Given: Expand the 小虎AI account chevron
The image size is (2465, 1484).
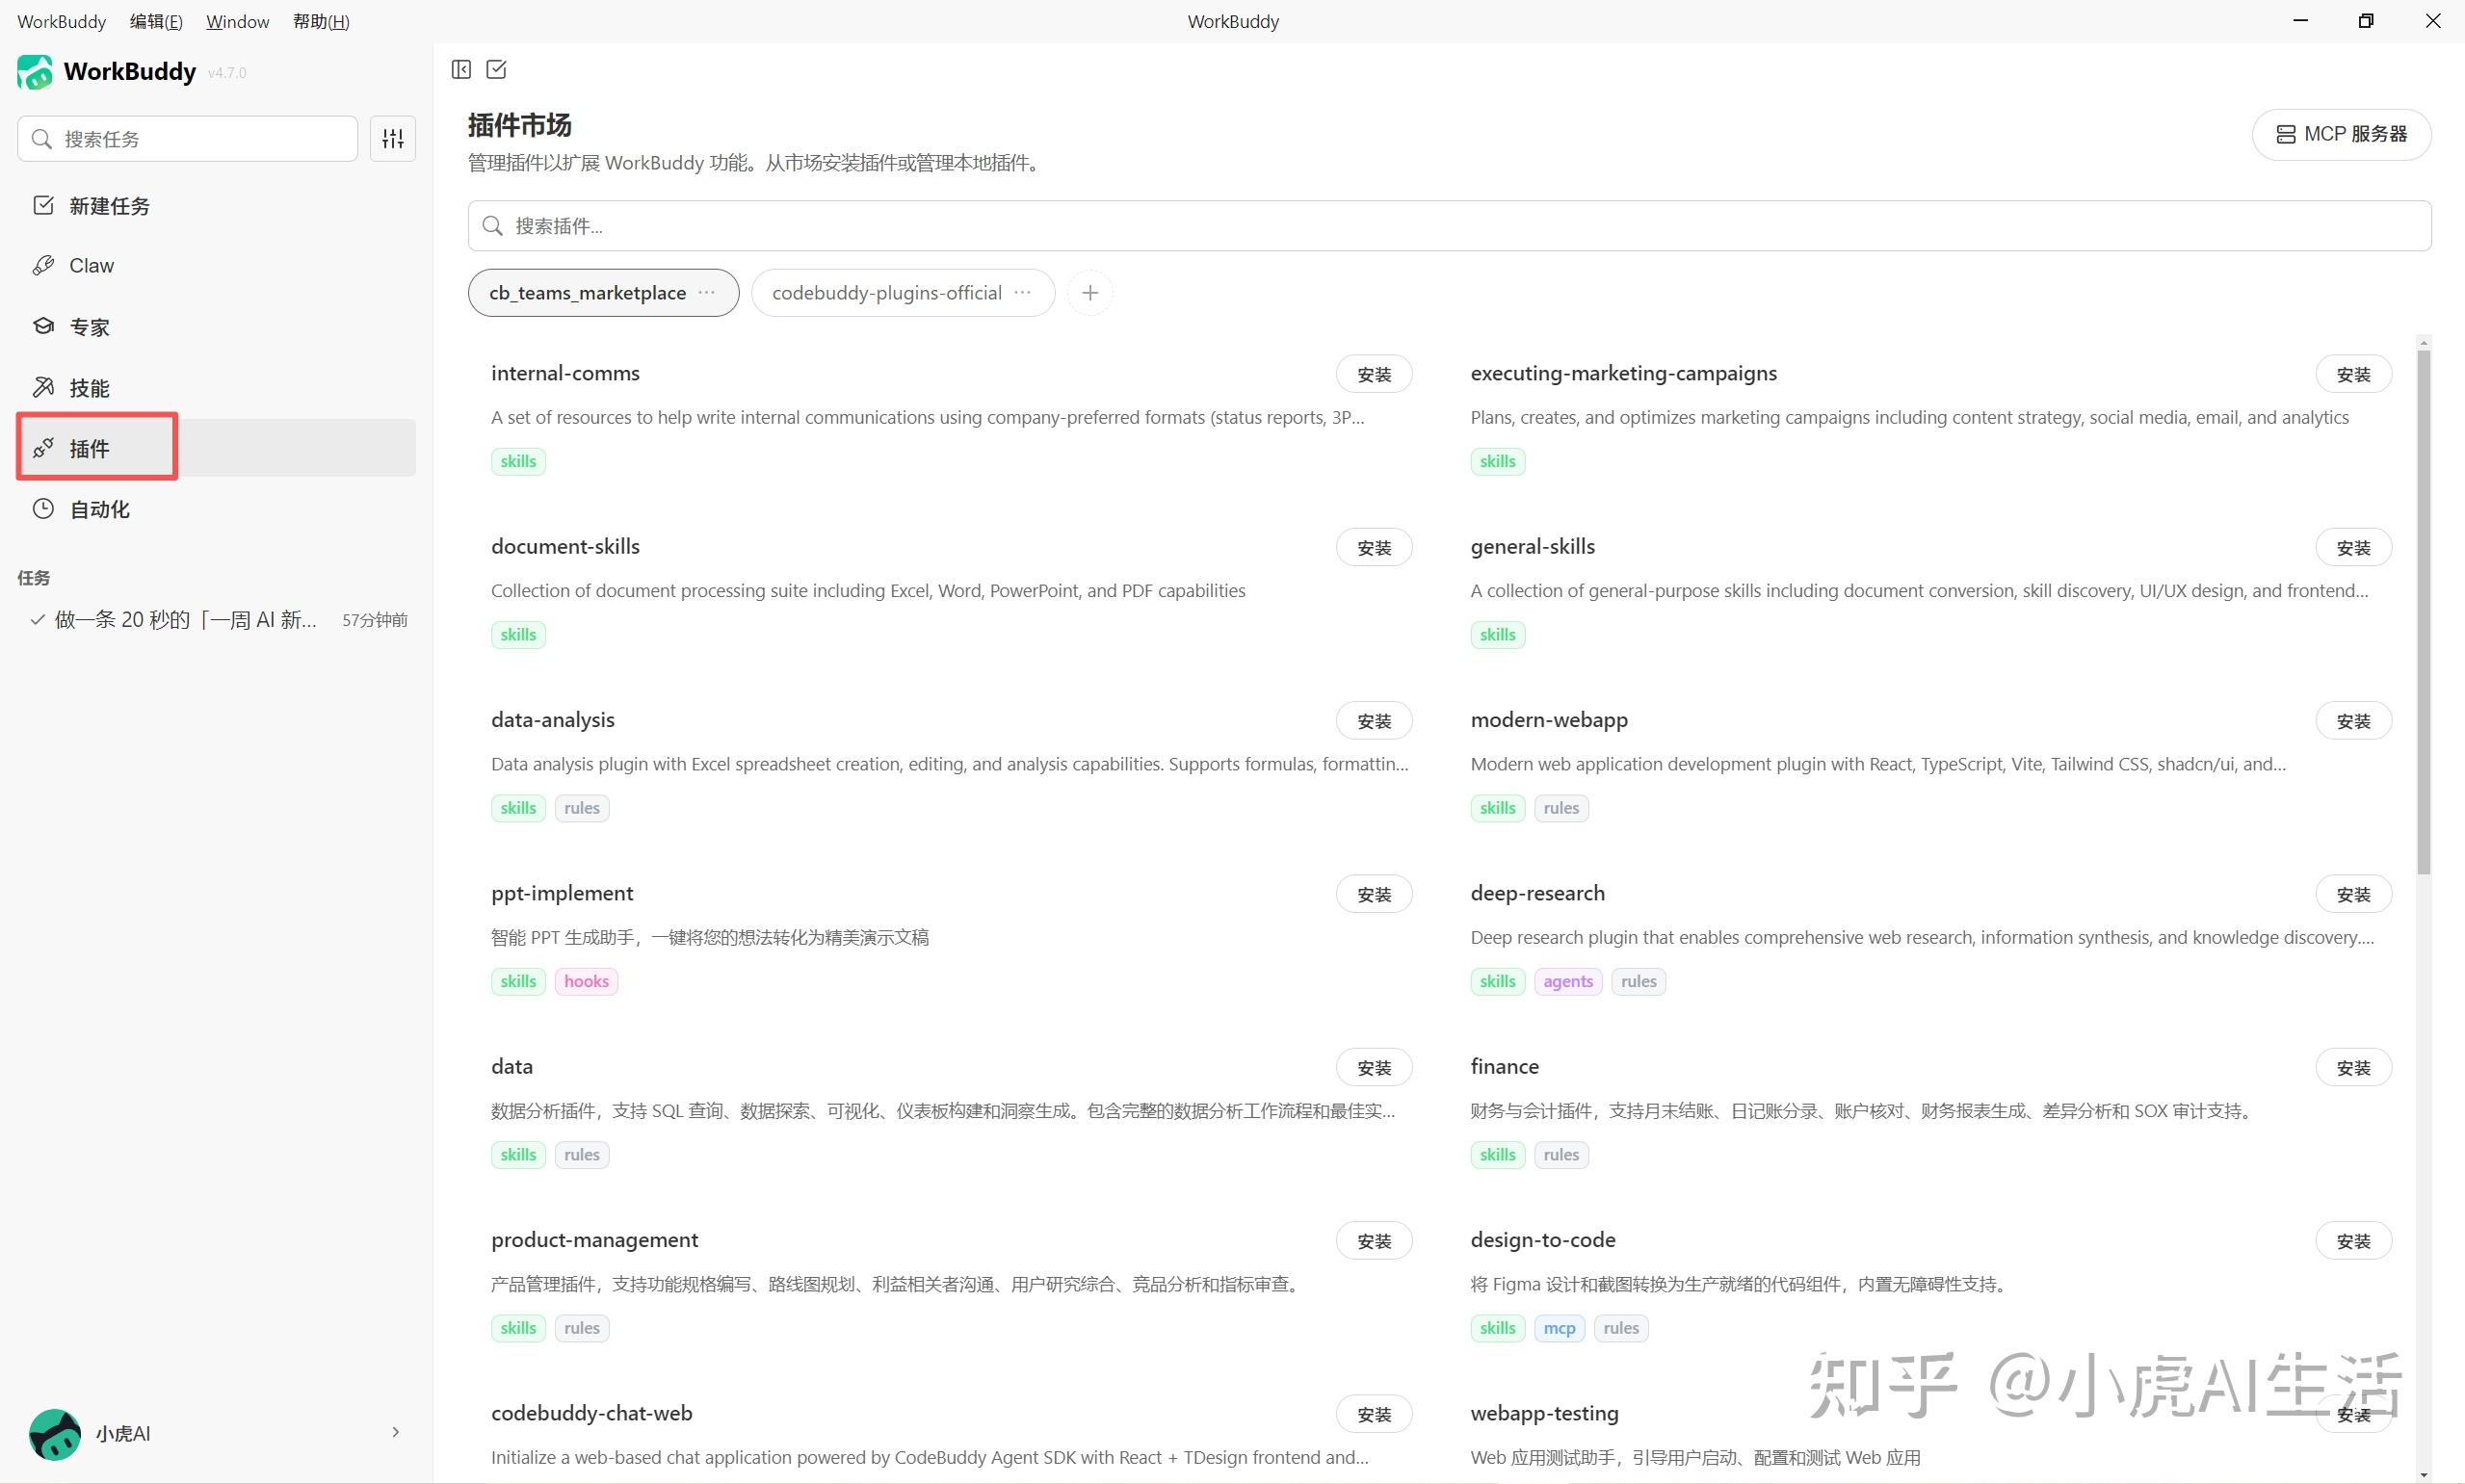Looking at the screenshot, I should pos(396,1432).
